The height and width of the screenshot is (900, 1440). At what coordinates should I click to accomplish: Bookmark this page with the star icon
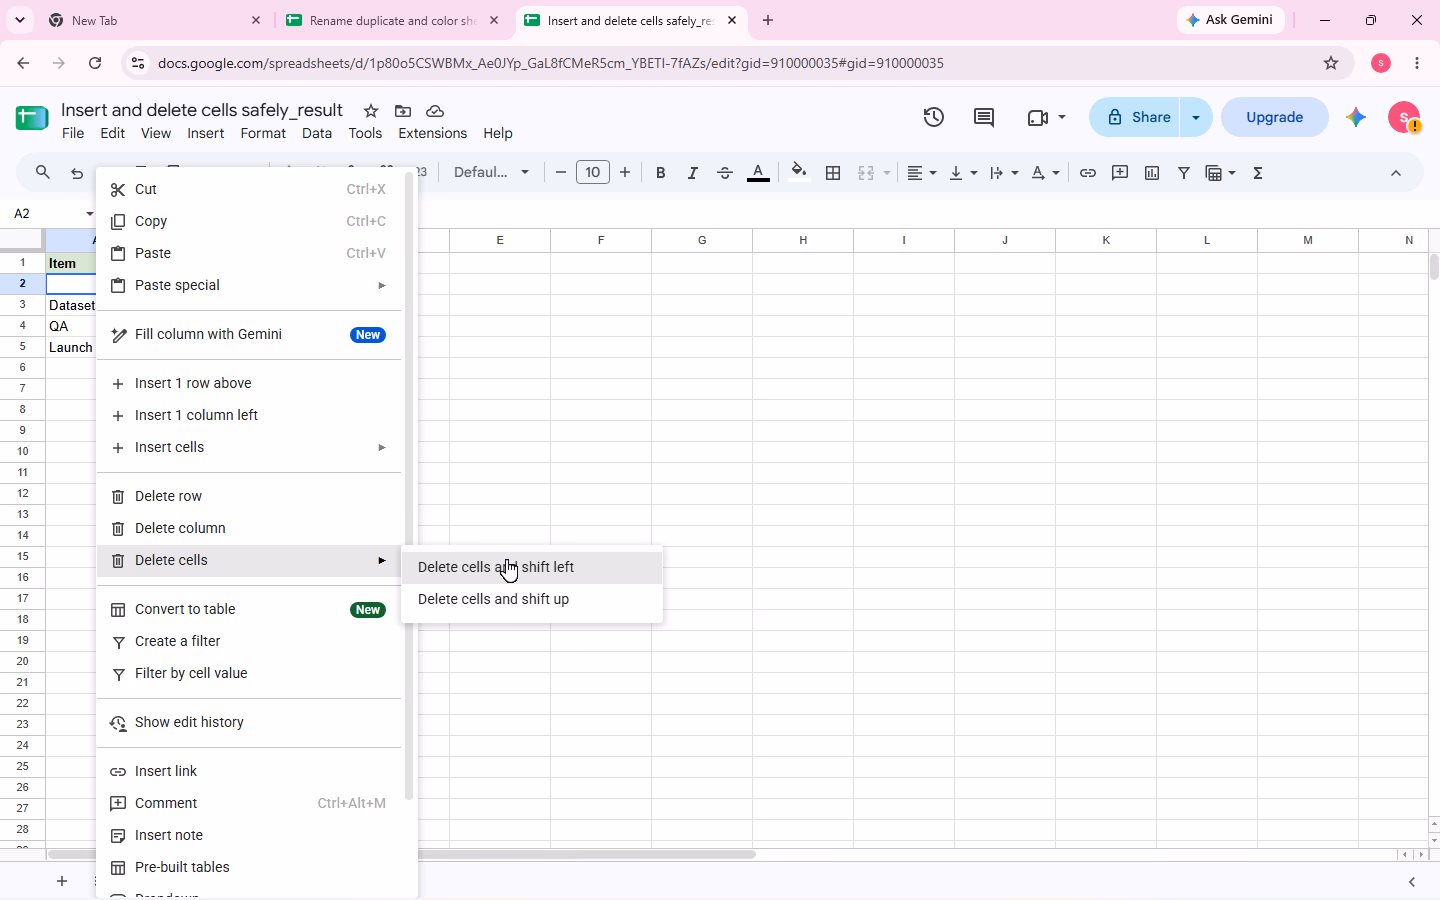pyautogui.click(x=1331, y=63)
